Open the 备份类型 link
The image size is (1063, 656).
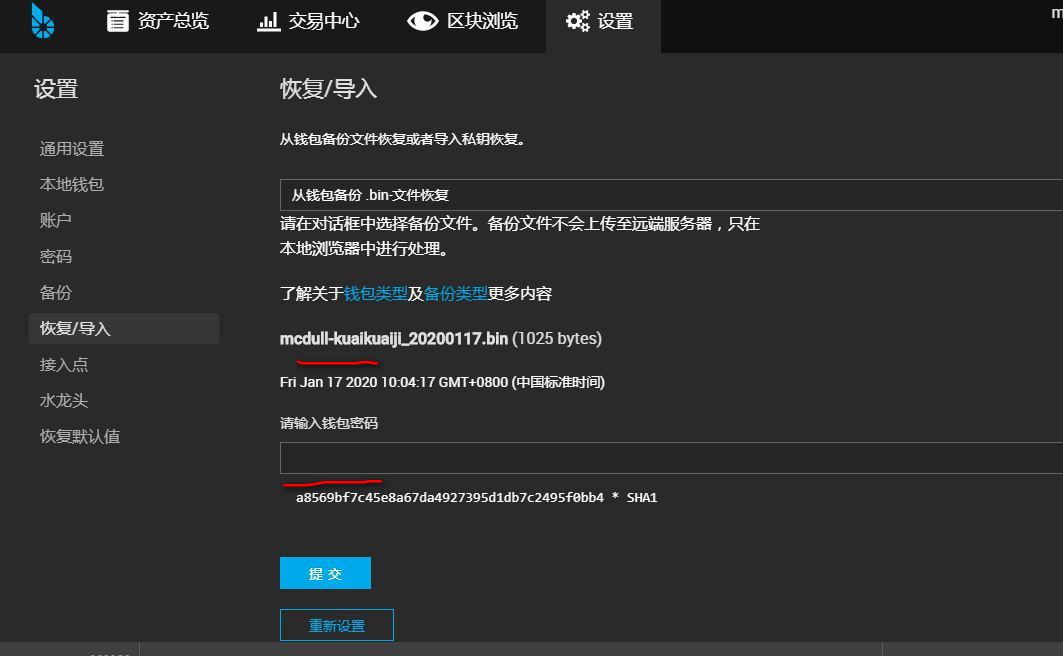tap(456, 294)
